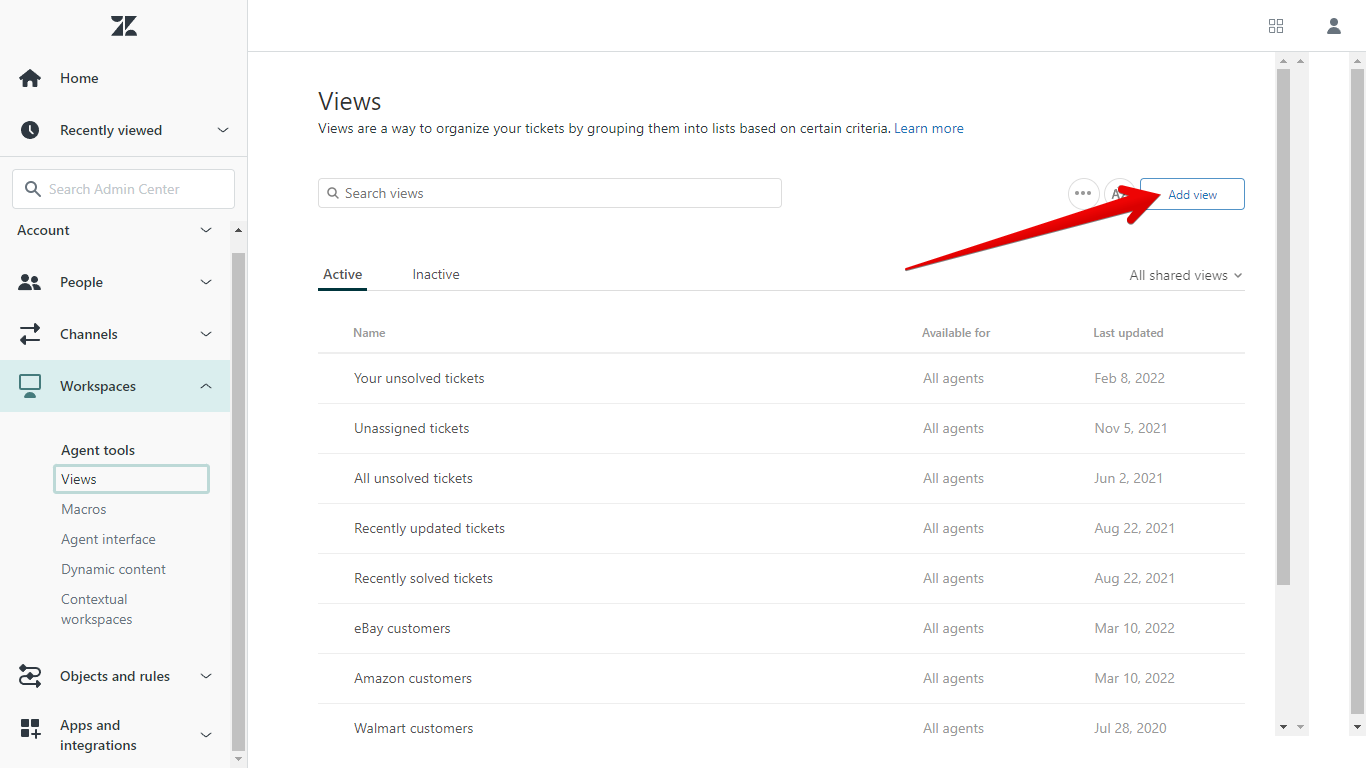Open Macros in Agent tools
The image size is (1366, 768).
coord(83,509)
